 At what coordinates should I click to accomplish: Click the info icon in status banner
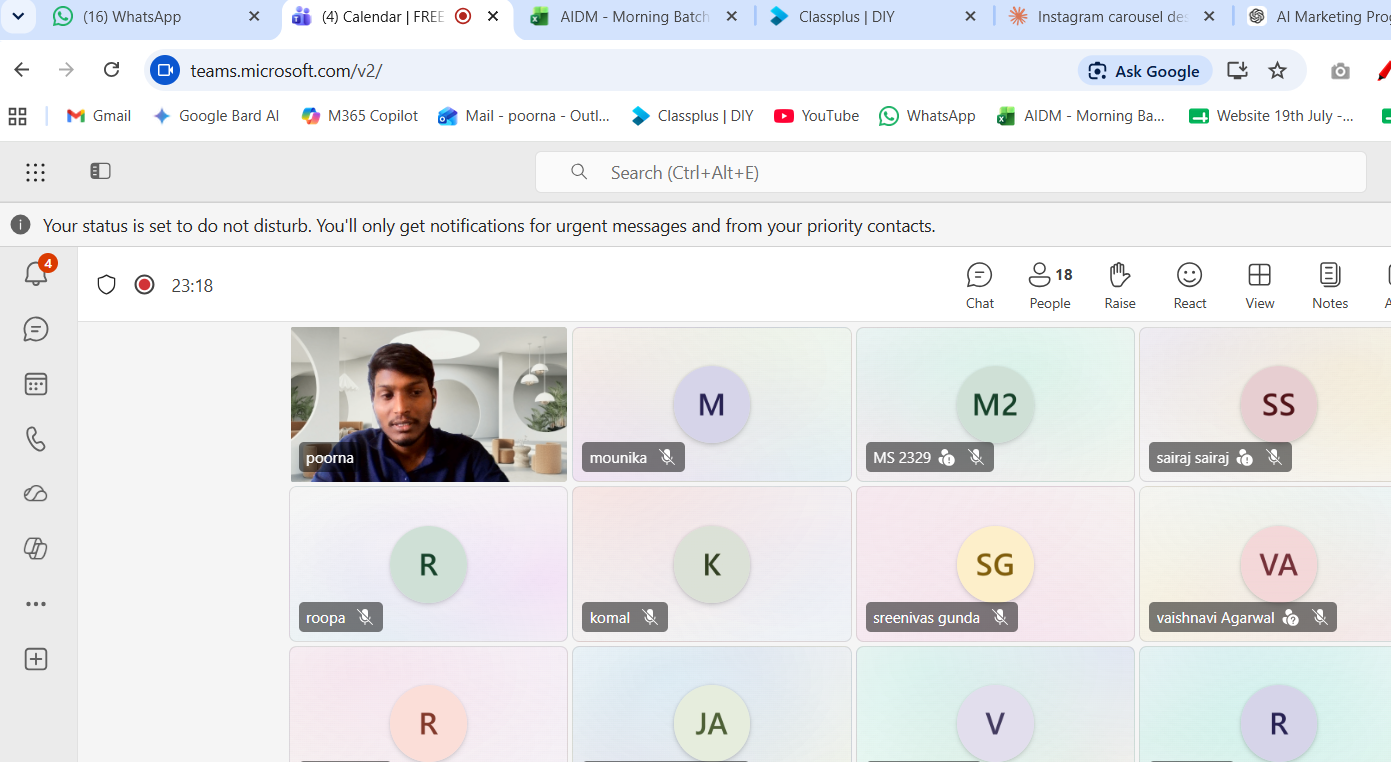(20, 225)
